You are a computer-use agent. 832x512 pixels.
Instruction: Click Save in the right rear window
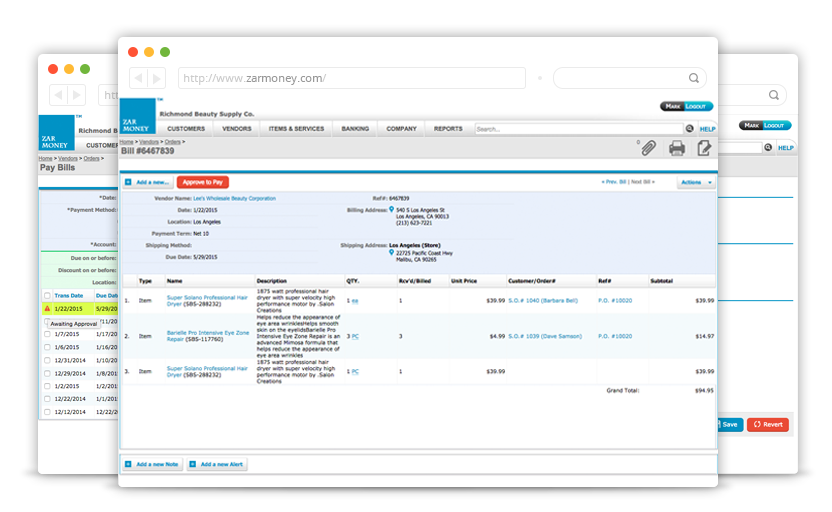pyautogui.click(x=731, y=424)
